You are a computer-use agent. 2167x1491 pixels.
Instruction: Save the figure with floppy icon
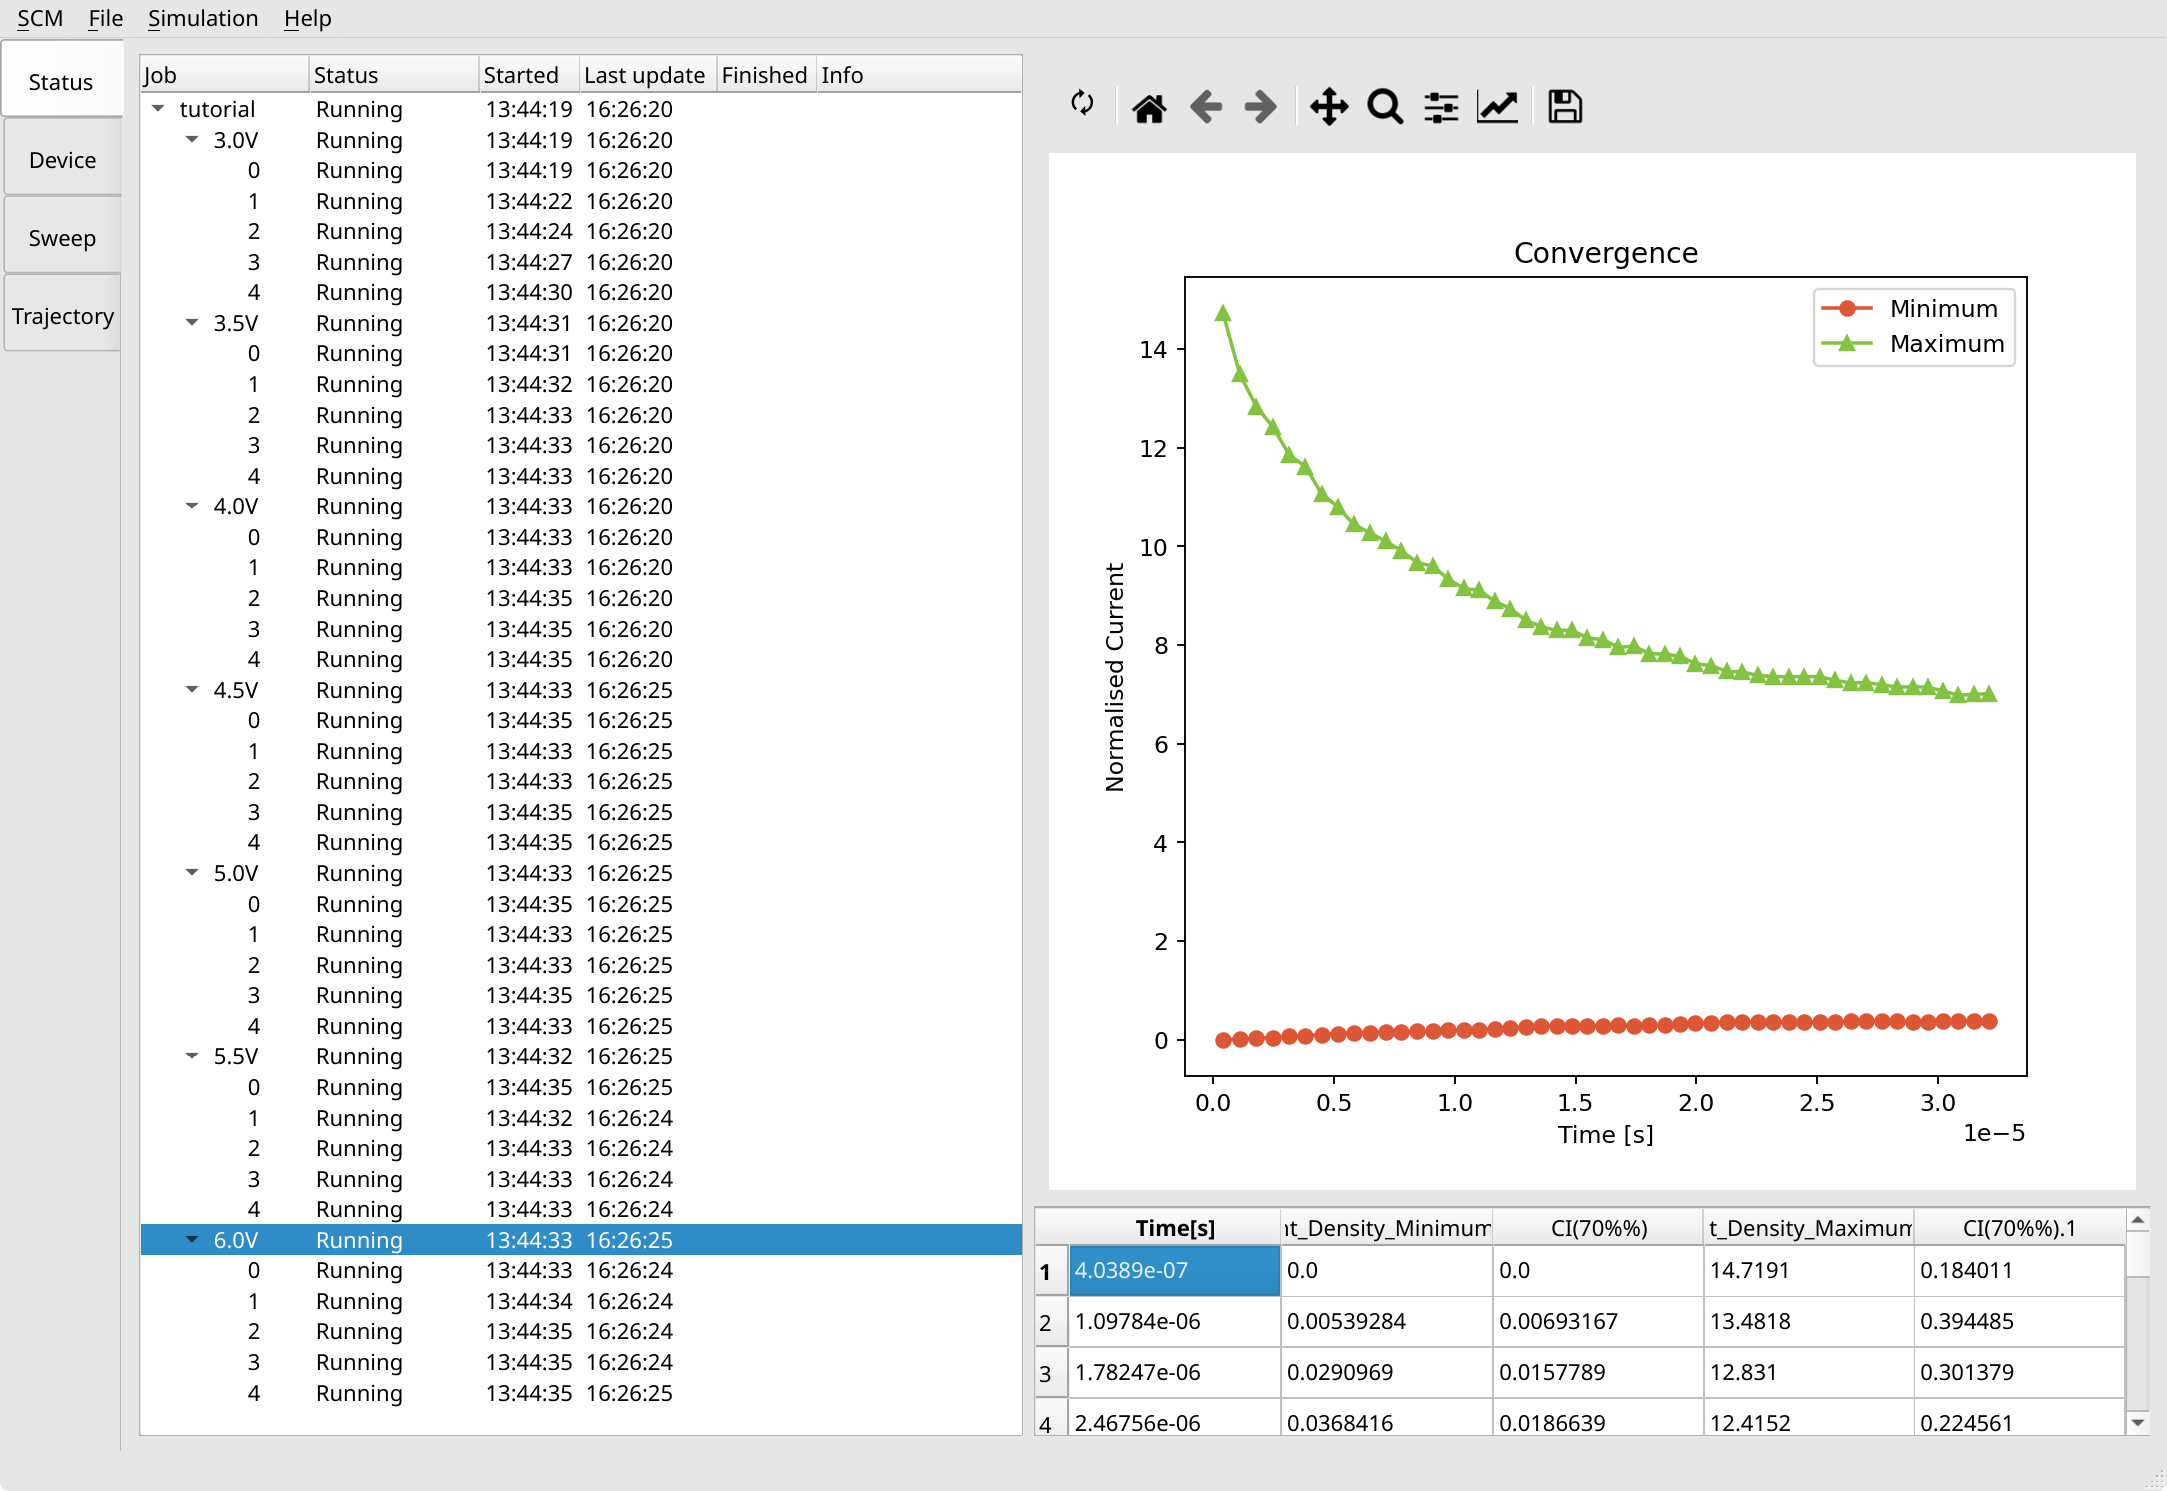tap(1564, 107)
